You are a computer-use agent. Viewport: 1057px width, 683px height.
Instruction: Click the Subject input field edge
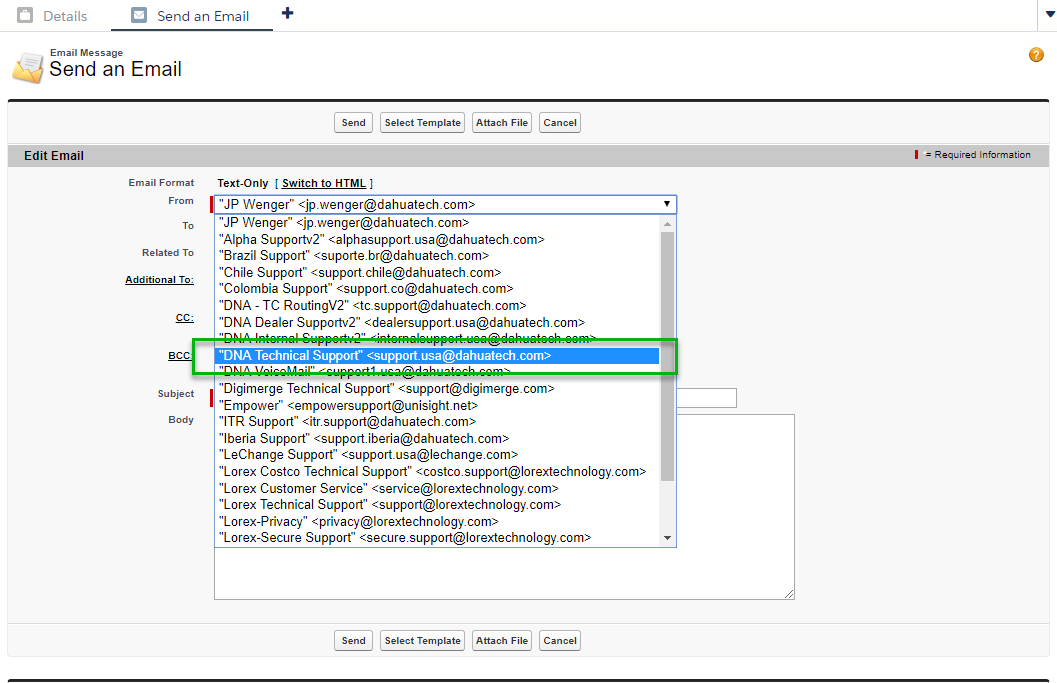(x=706, y=398)
